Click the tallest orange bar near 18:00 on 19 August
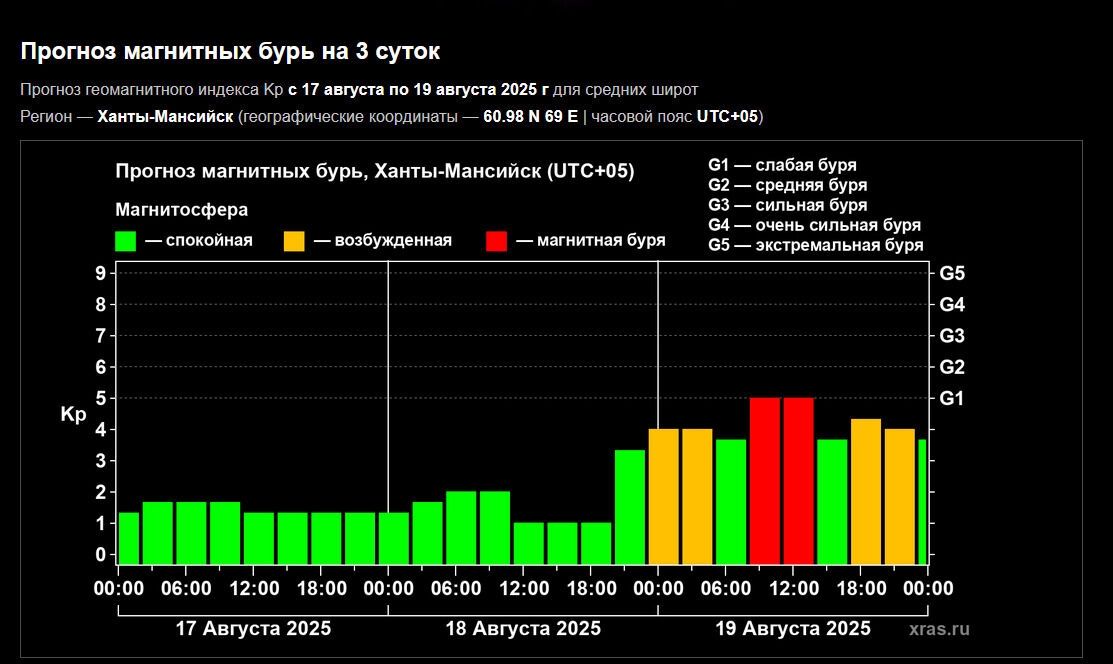The image size is (1113, 664). point(866,490)
